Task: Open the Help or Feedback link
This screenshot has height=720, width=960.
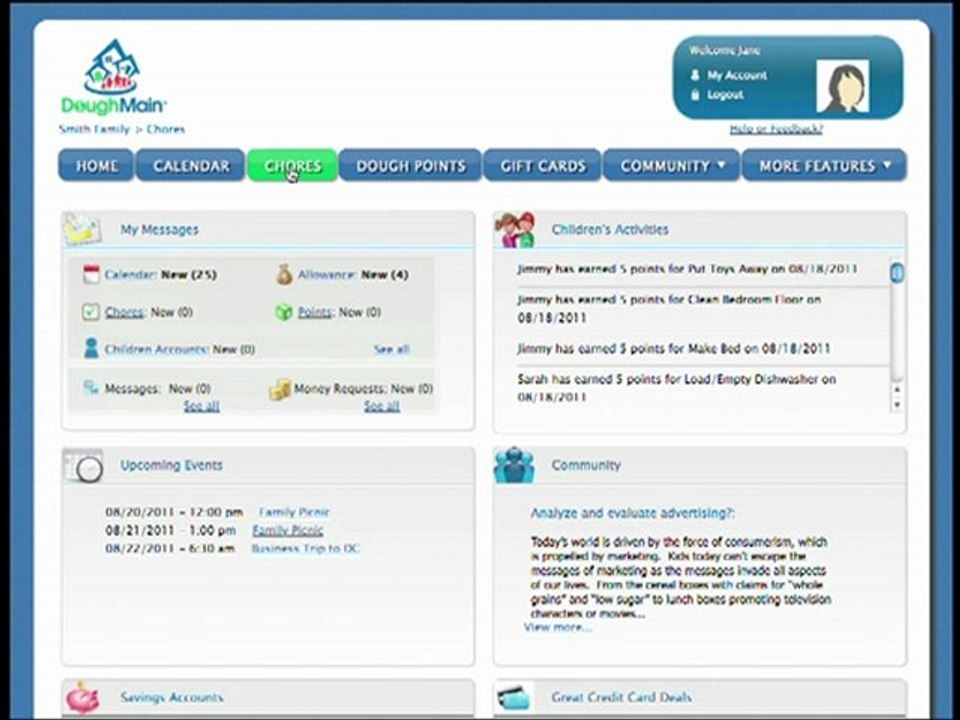Action: [776, 129]
